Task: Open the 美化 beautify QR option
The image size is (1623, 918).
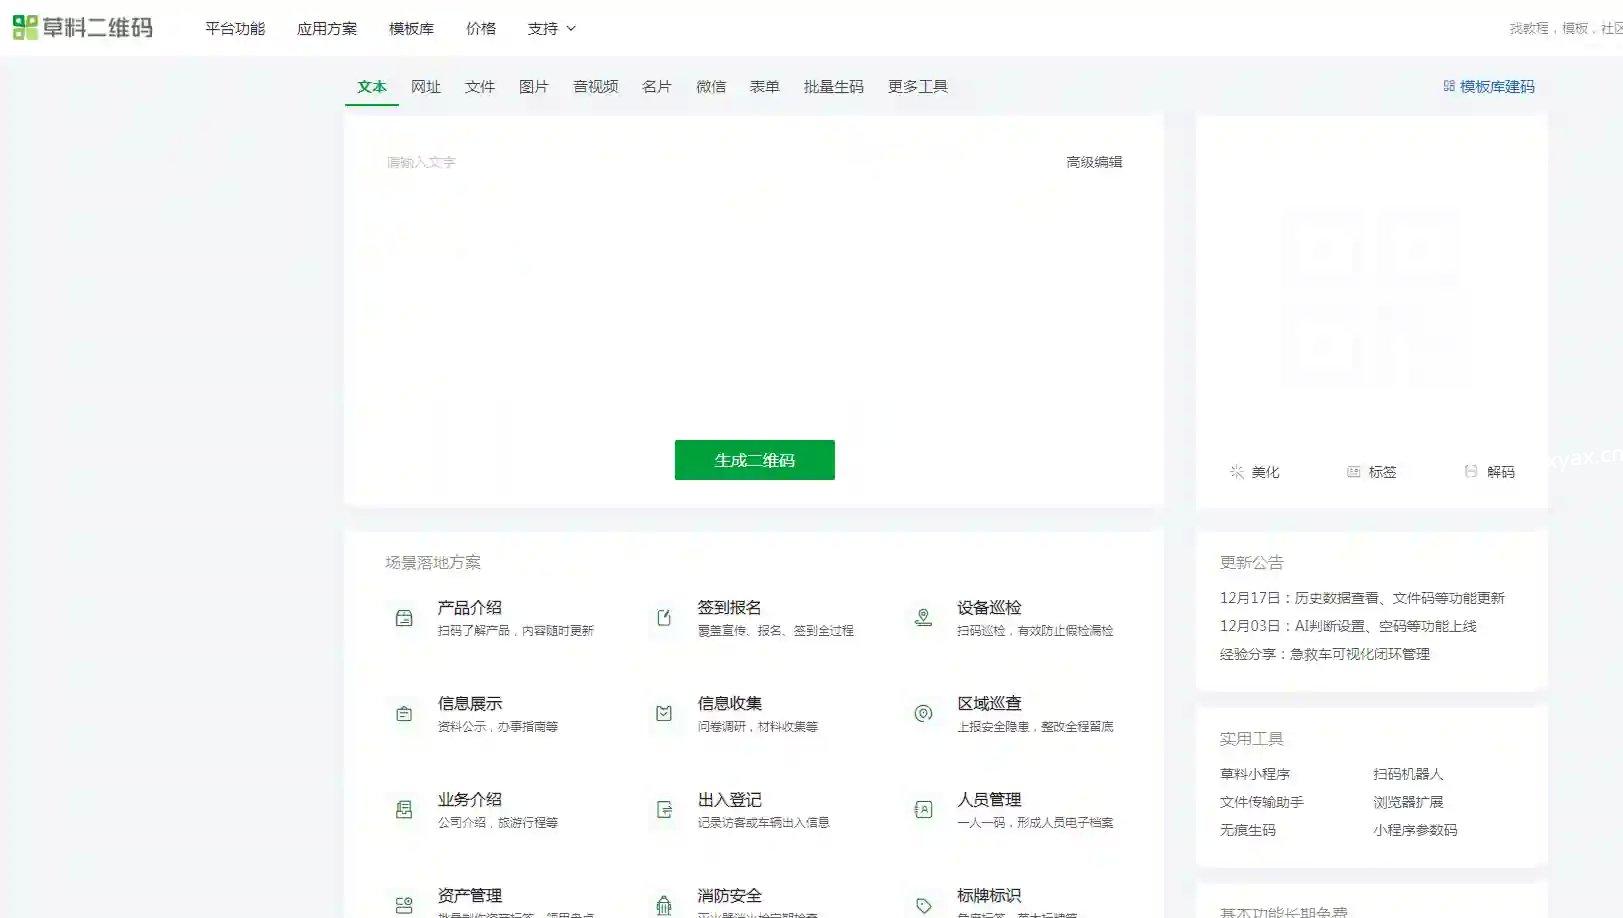Action: pos(1254,472)
